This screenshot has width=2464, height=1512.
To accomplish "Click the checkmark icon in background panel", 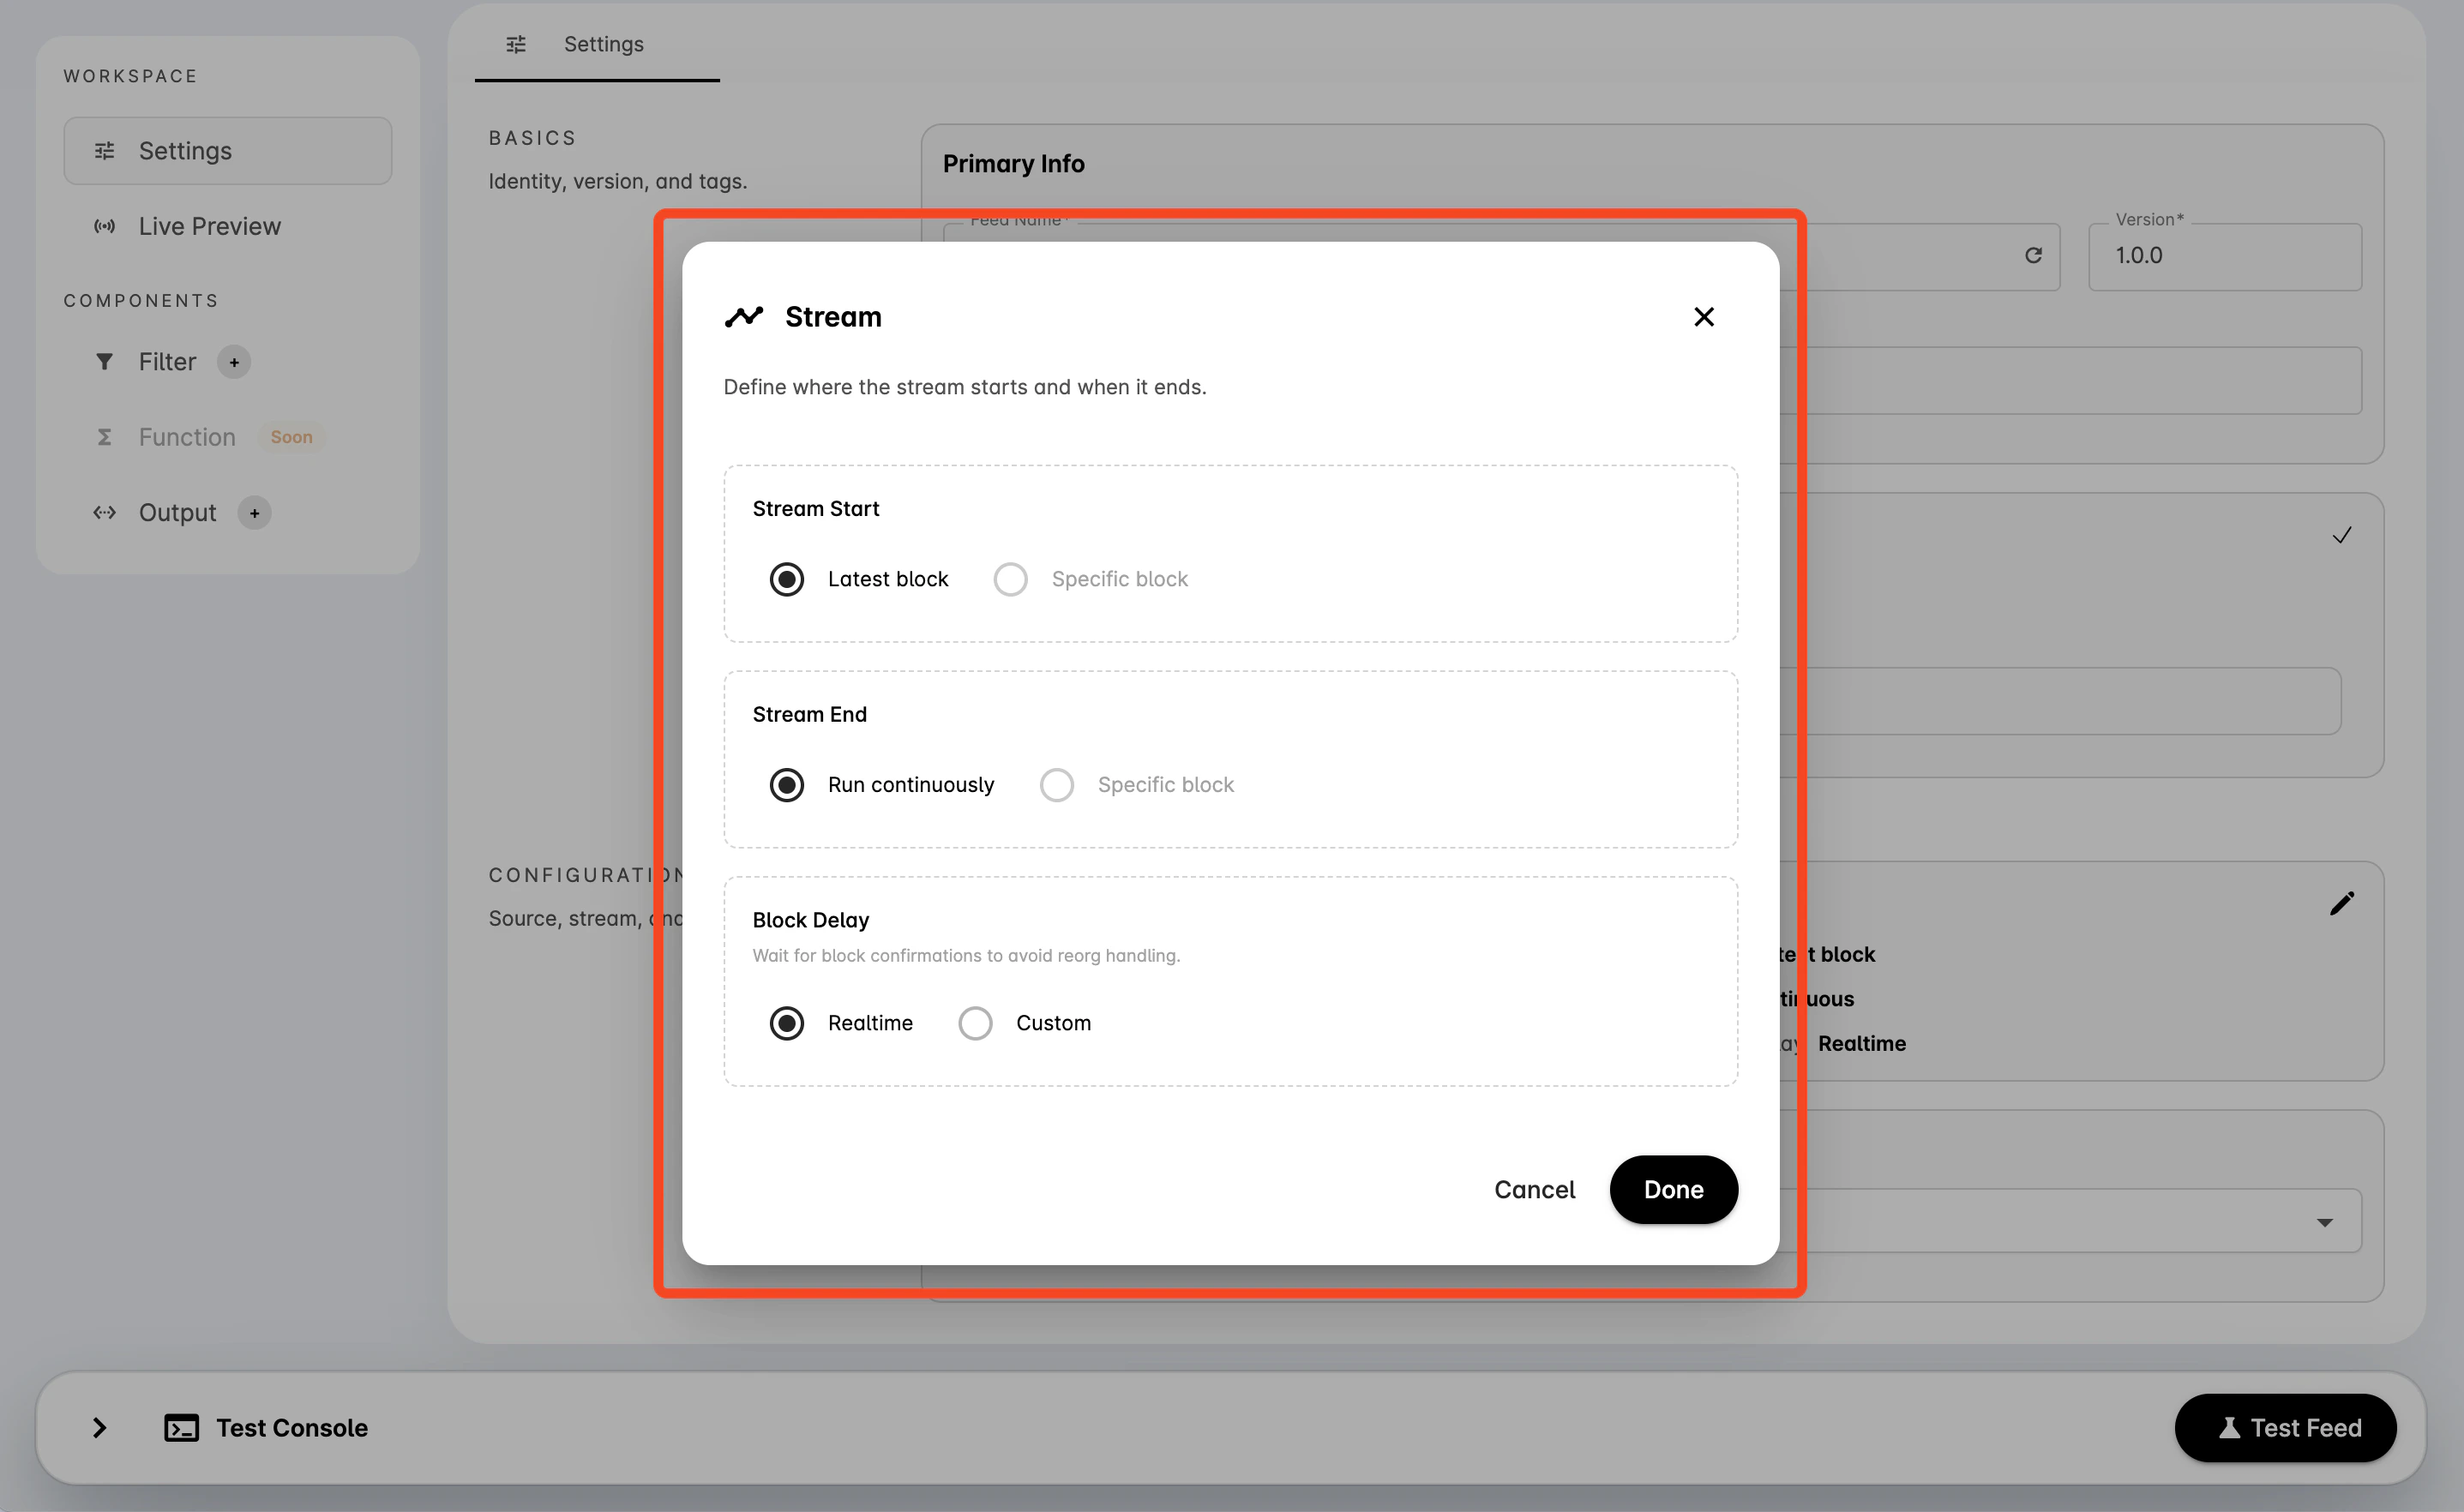I will click(2342, 535).
